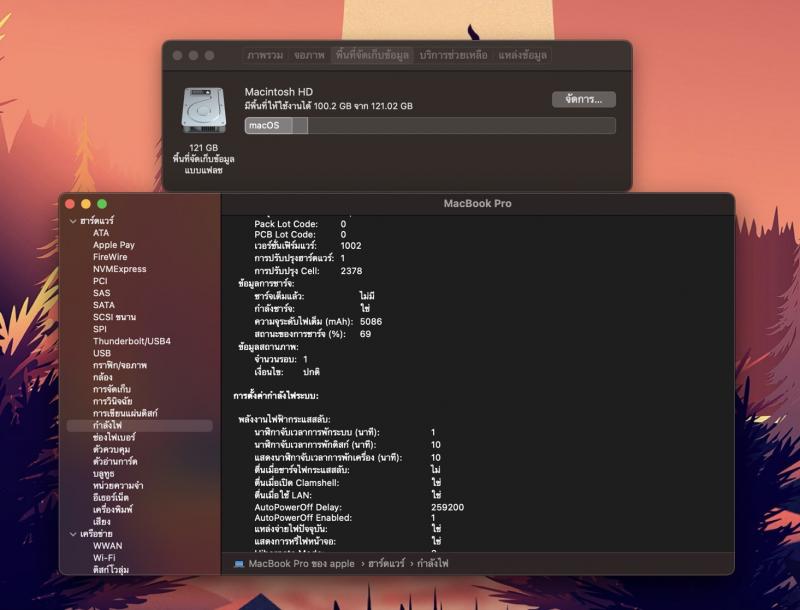The width and height of the screenshot is (800, 610).
Task: Click the Macintosh HD volume name
Action: pyautogui.click(x=279, y=92)
